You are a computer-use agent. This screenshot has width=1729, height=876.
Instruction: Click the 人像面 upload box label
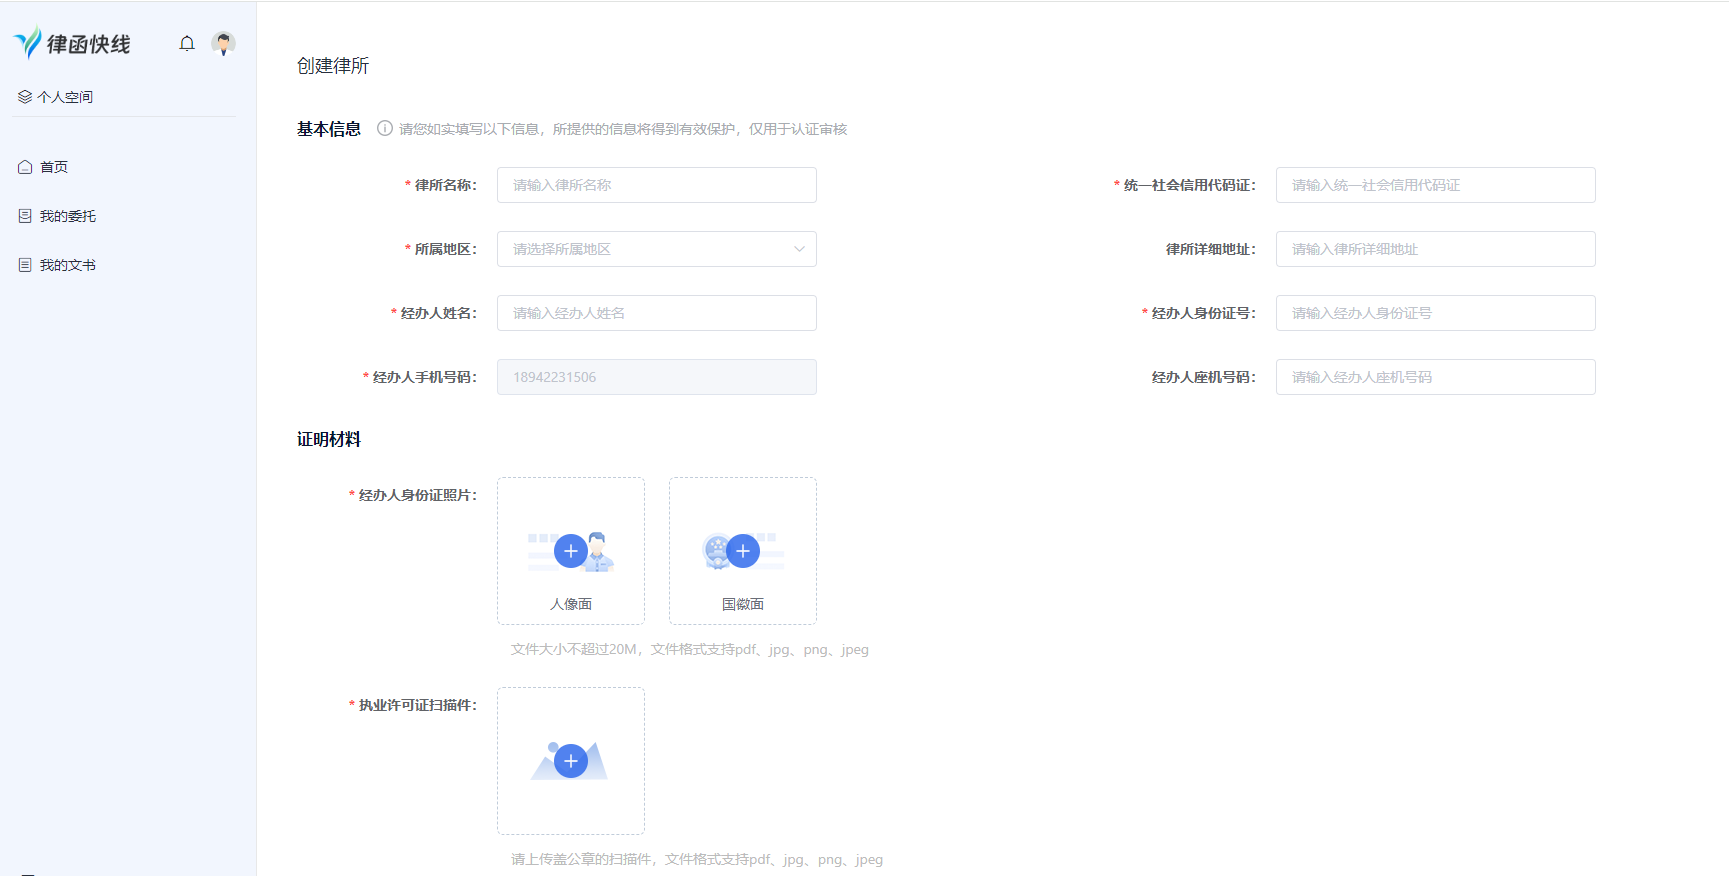pyautogui.click(x=571, y=604)
